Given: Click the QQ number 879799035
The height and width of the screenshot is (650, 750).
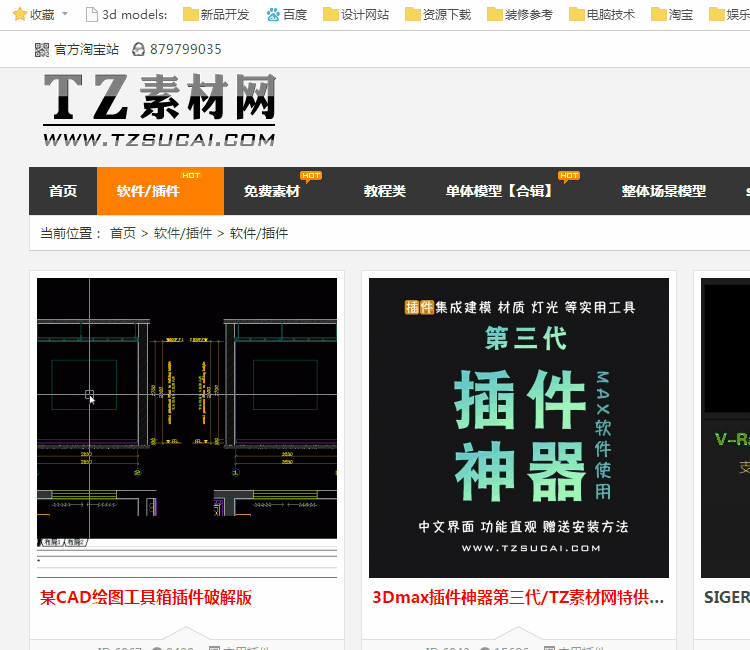Looking at the screenshot, I should (x=186, y=49).
